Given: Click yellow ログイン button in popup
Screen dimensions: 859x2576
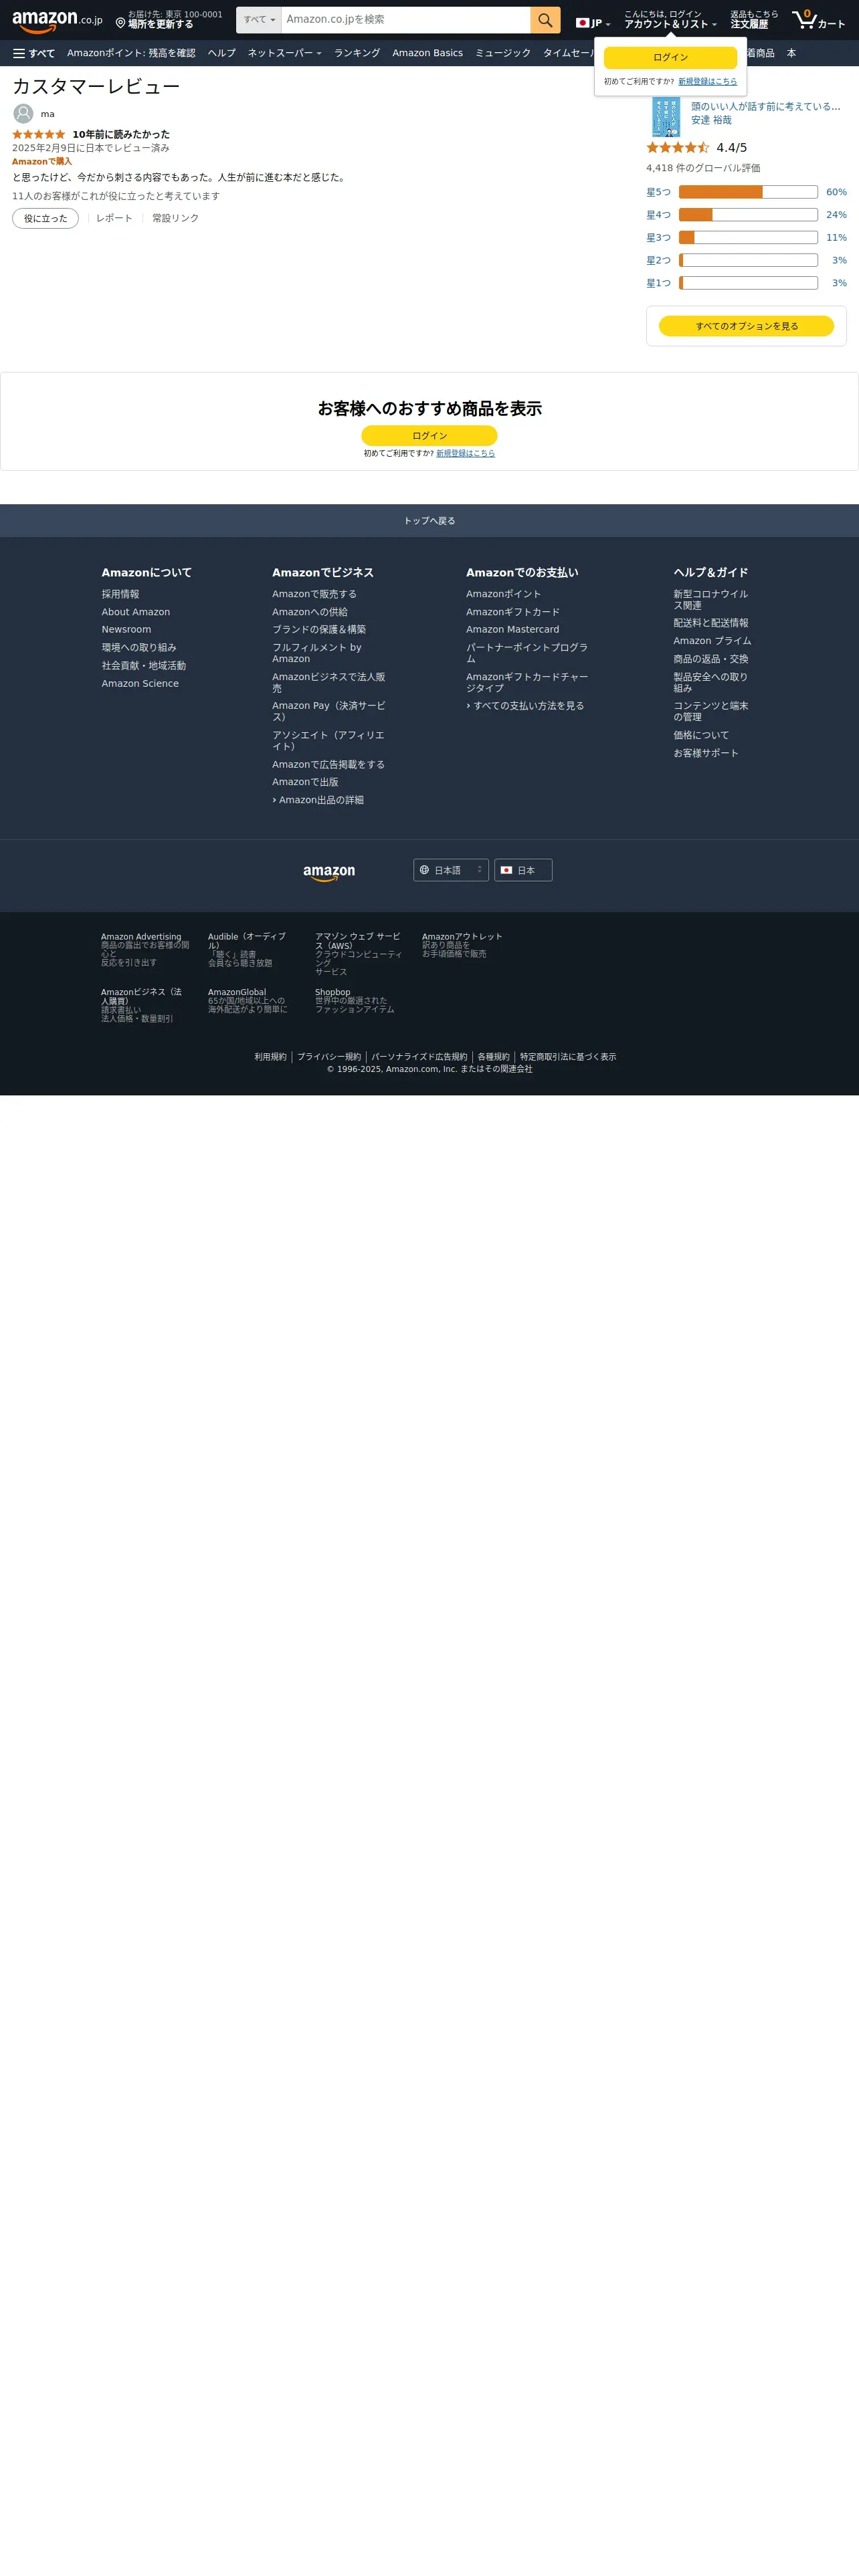Looking at the screenshot, I should 670,57.
